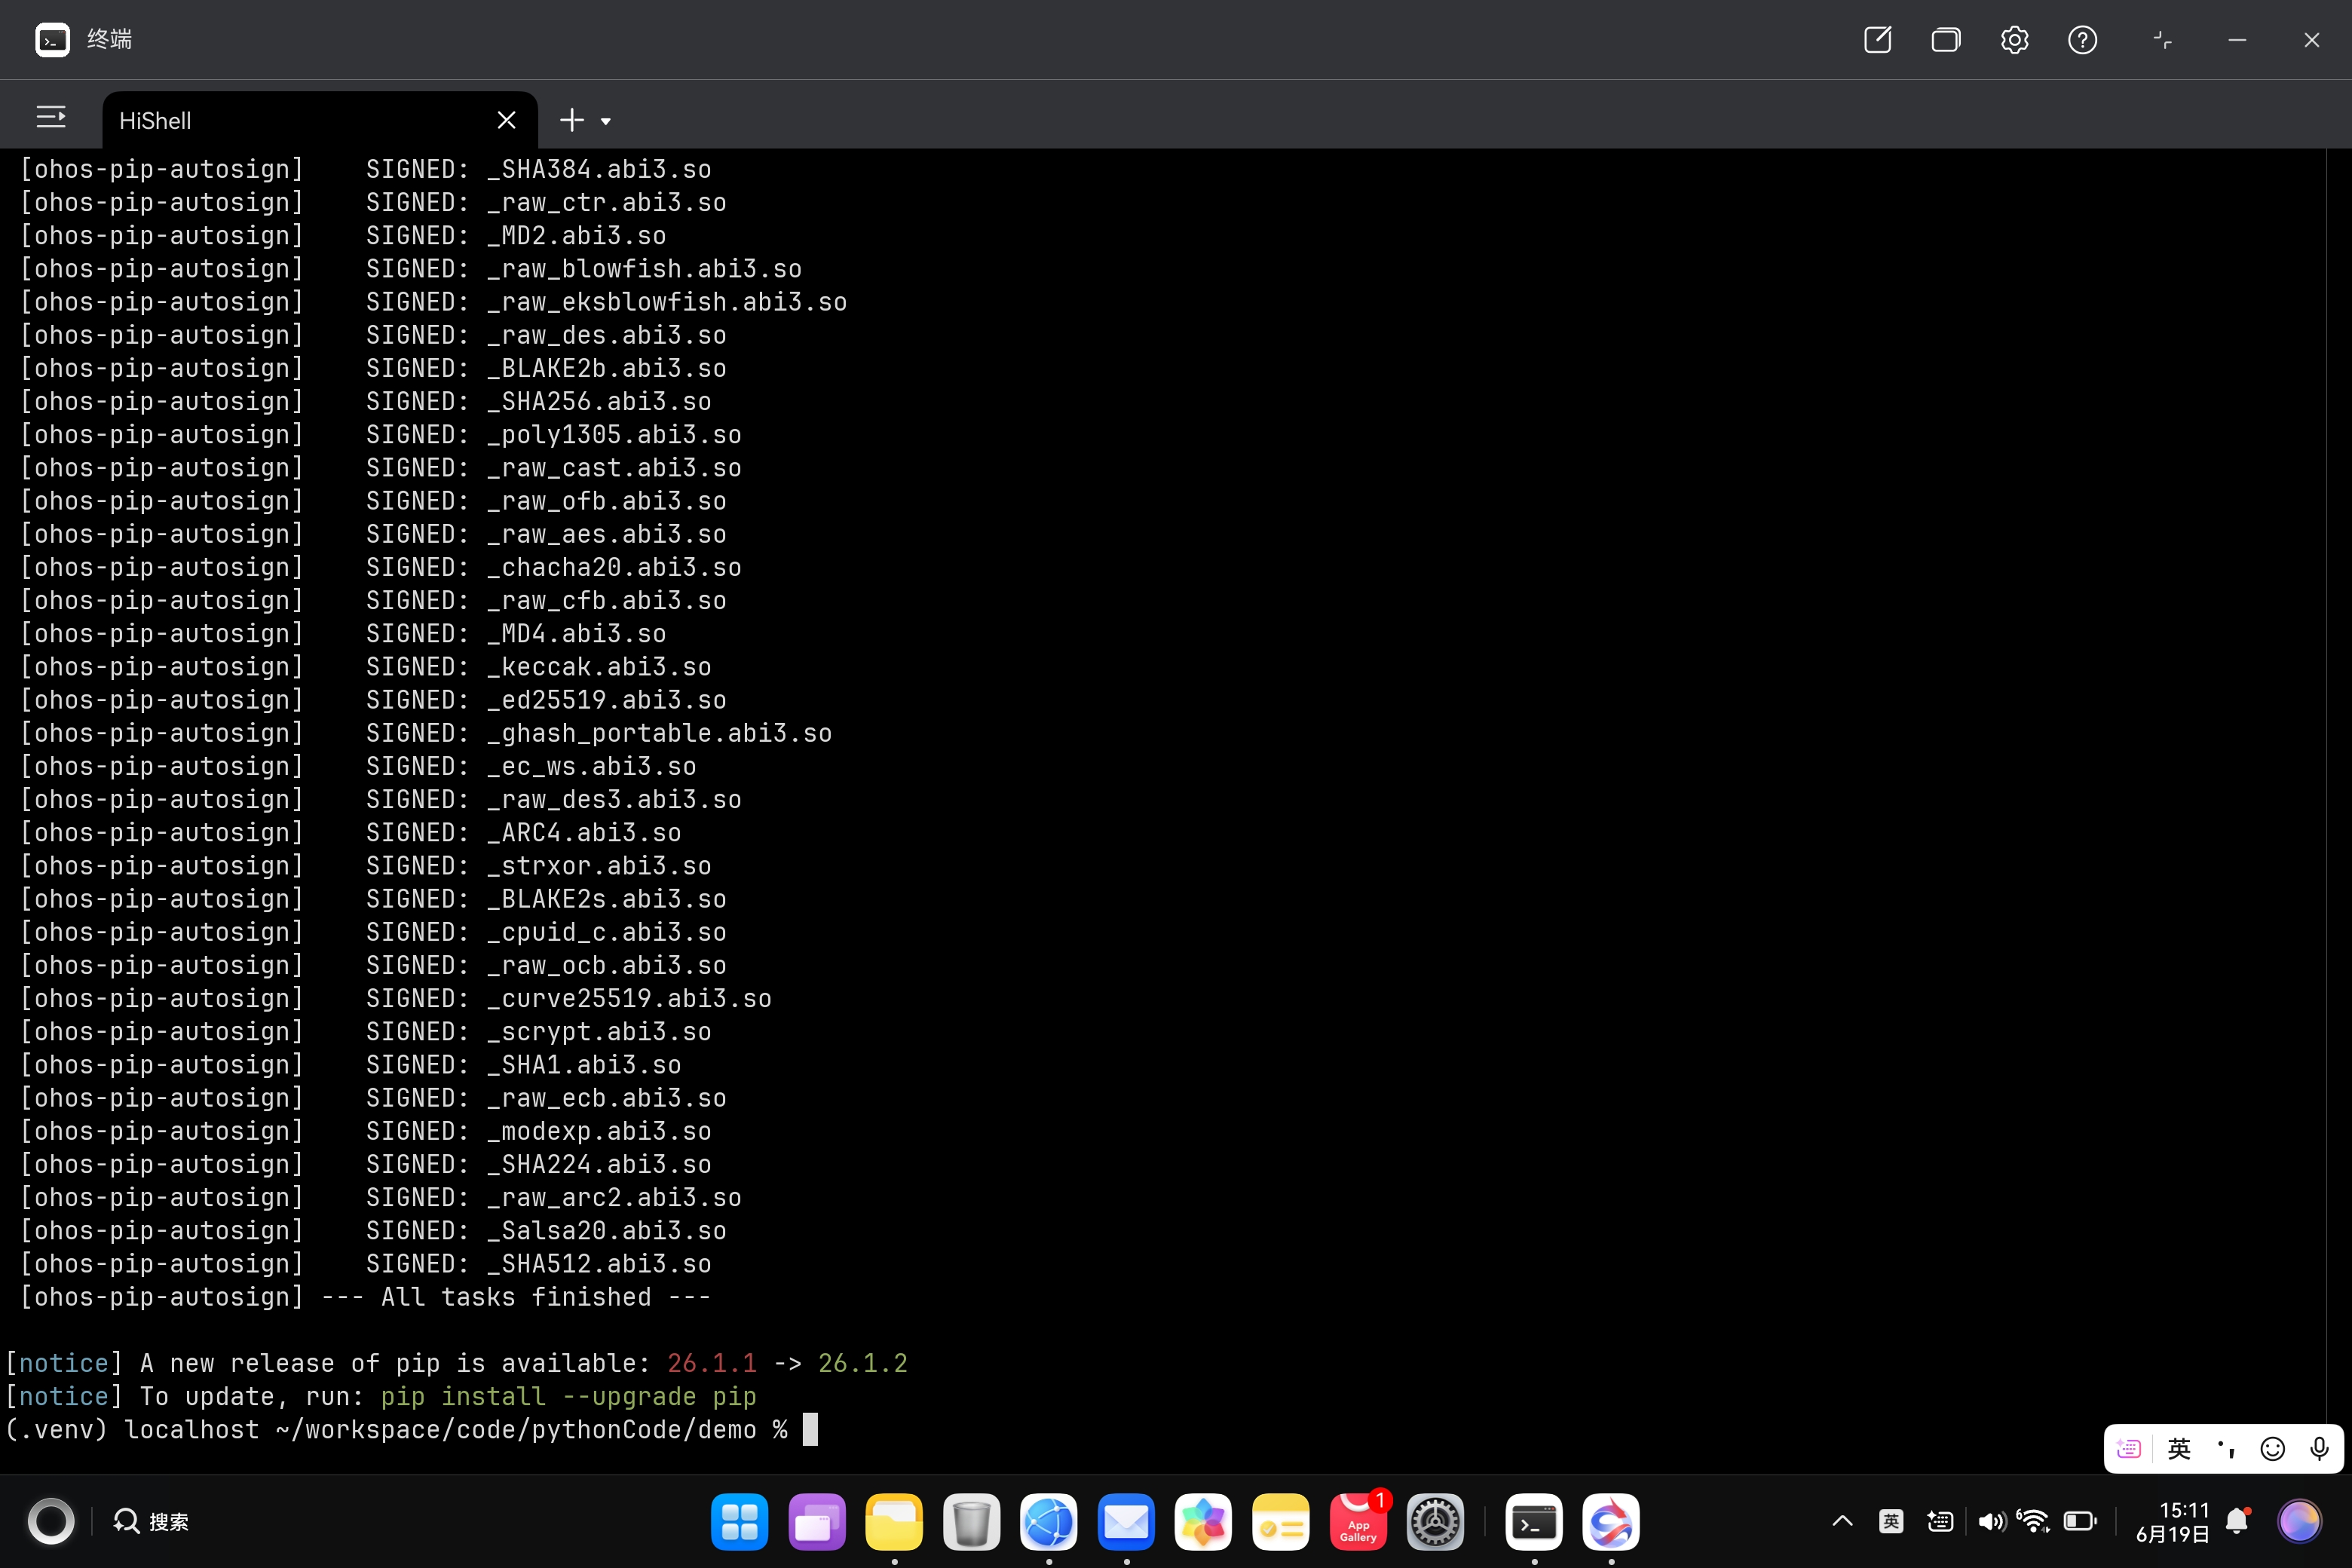The height and width of the screenshot is (1568, 2352).
Task: Open the multi-window icon in title bar
Action: click(x=1945, y=40)
